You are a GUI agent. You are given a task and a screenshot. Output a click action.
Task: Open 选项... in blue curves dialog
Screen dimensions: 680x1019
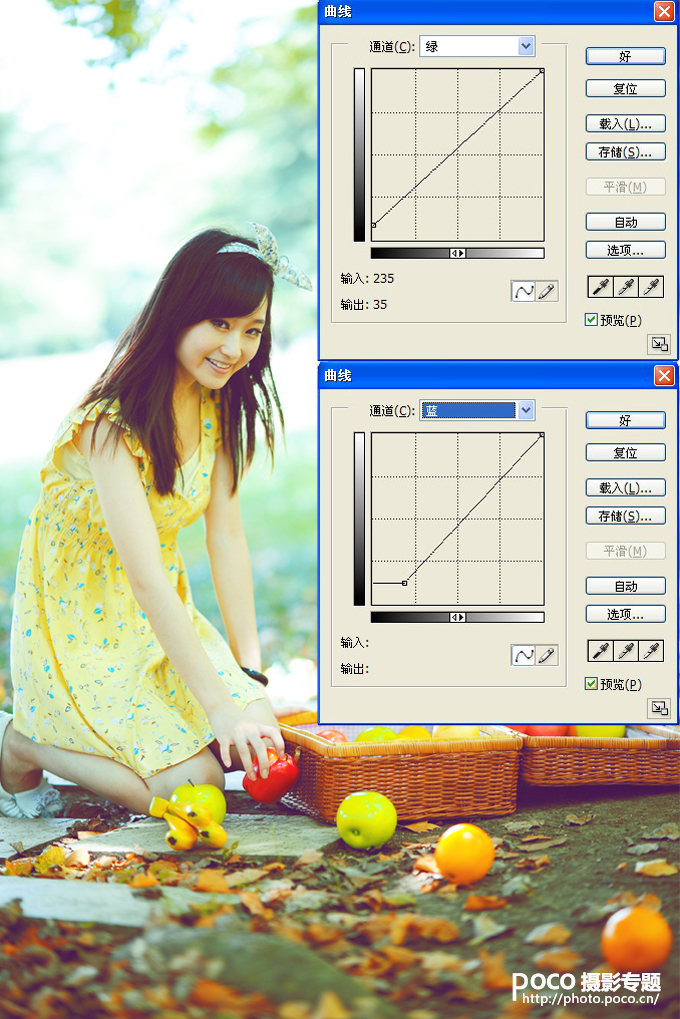point(625,614)
